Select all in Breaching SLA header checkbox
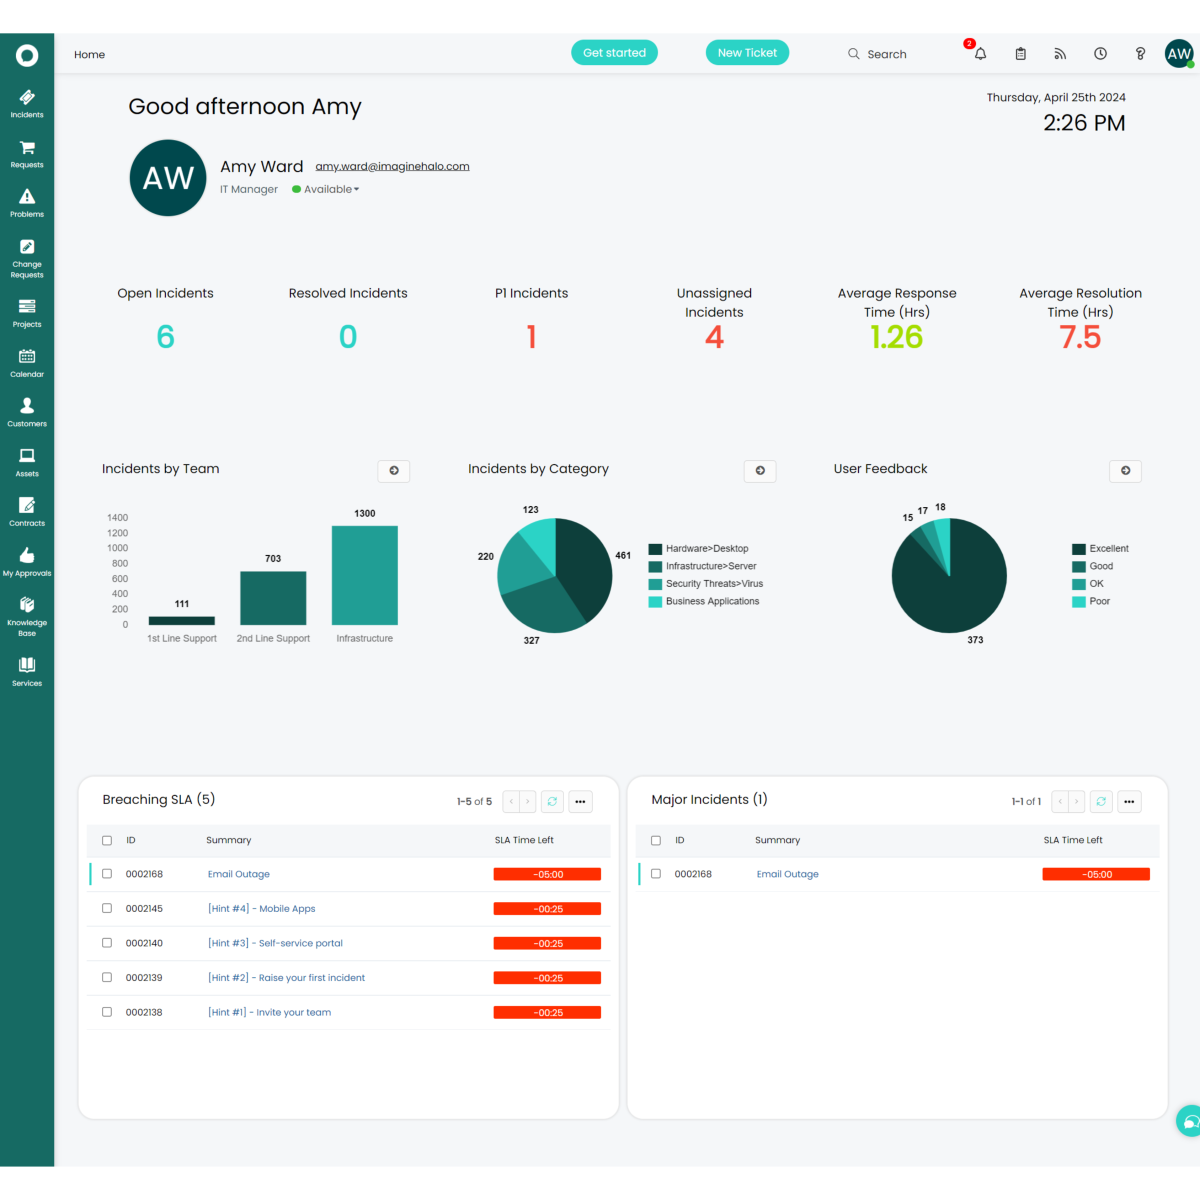This screenshot has width=1200, height=1200. pos(107,840)
